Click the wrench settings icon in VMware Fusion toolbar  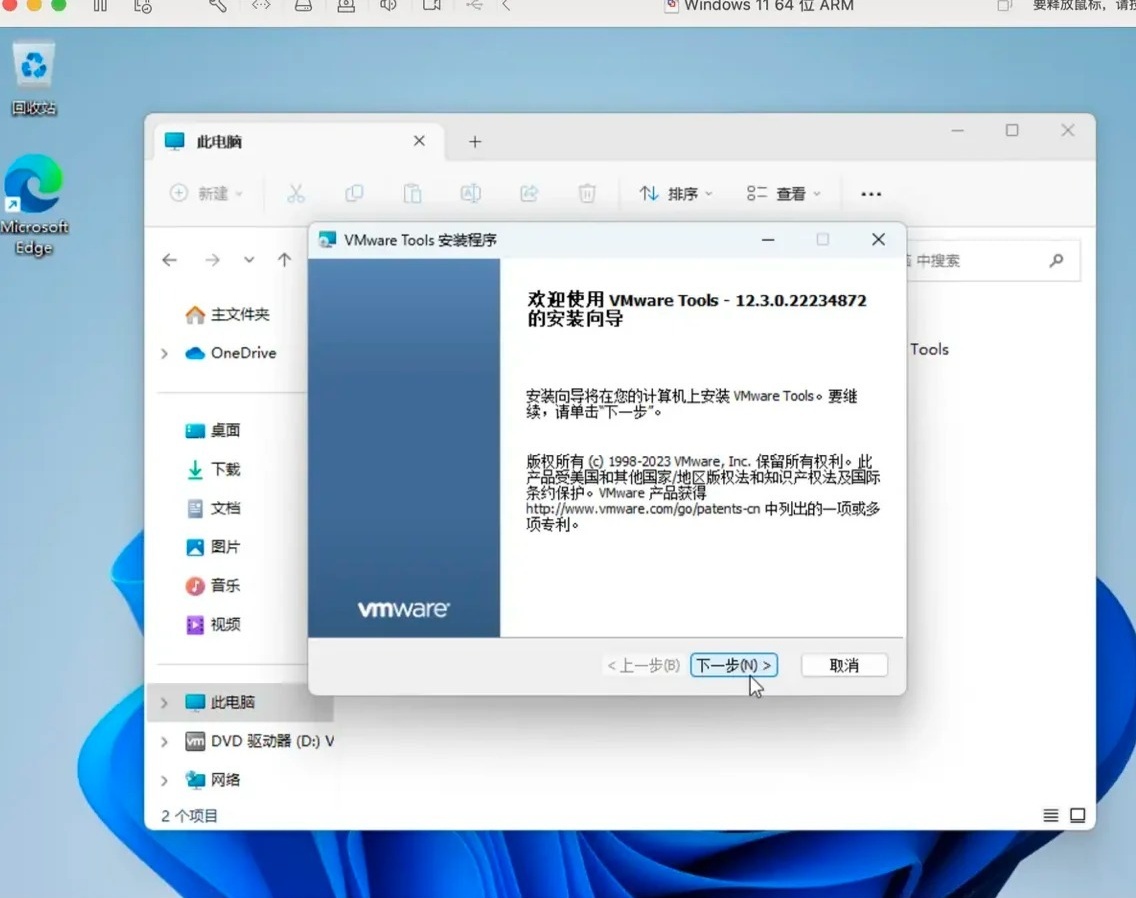tap(217, 6)
